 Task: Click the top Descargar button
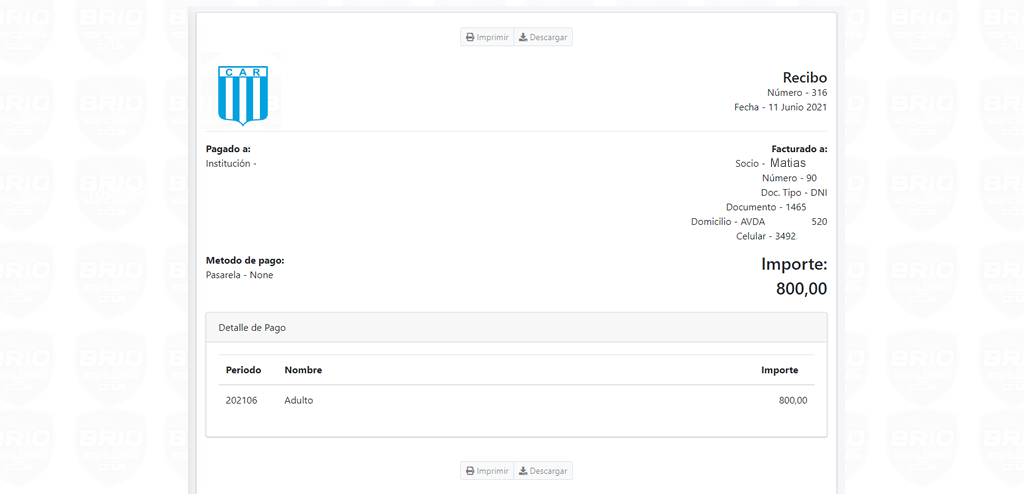[x=543, y=37]
